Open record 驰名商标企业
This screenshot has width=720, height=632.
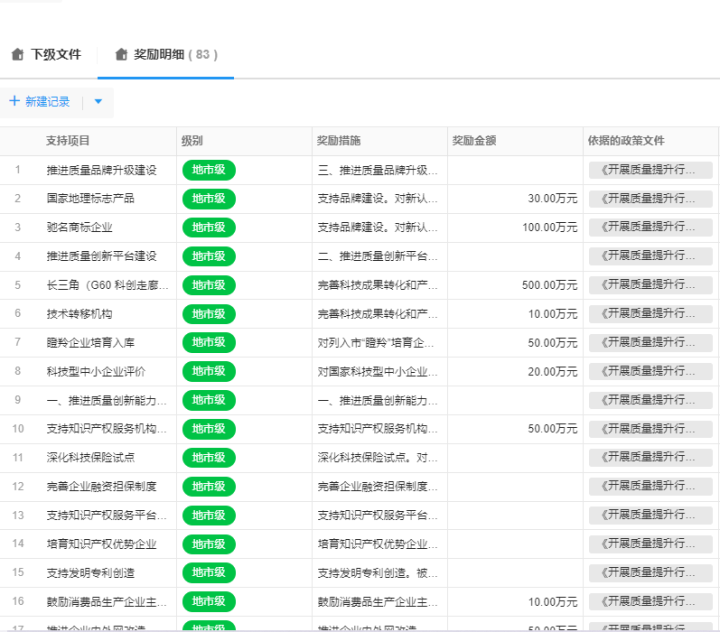point(79,228)
